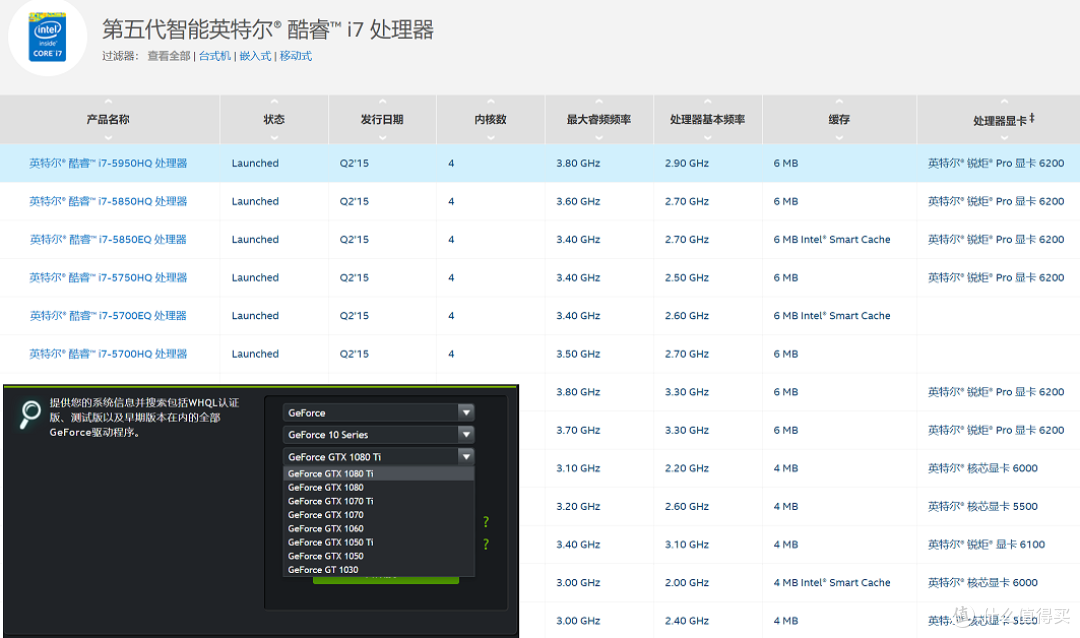The height and width of the screenshot is (638, 1080).
Task: Click the down arrow below the 缓存 header
Action: point(839,137)
